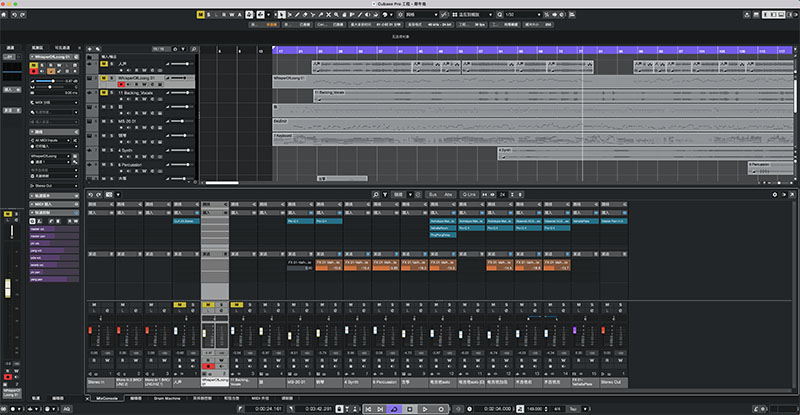Image resolution: width=800 pixels, height=415 pixels.
Task: Switch to MIDI 外控 tab
Action: click(x=260, y=398)
